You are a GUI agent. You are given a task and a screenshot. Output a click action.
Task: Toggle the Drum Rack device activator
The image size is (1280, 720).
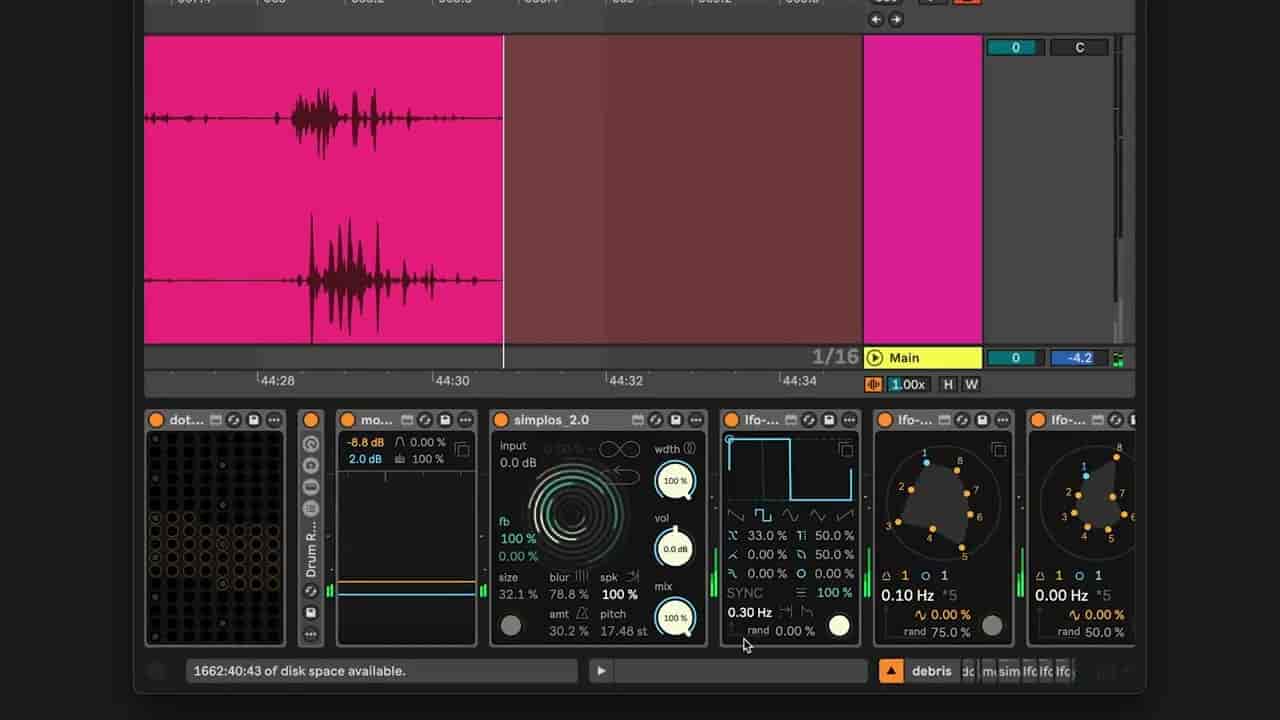(x=311, y=420)
